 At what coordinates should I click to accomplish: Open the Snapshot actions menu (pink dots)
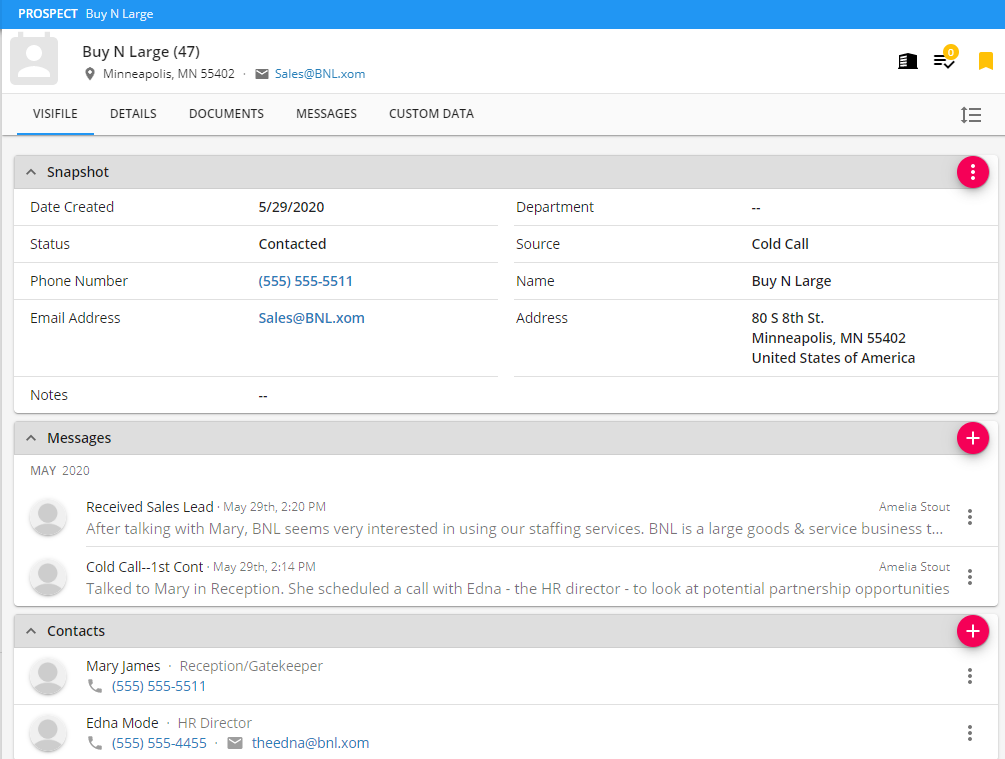tap(972, 171)
